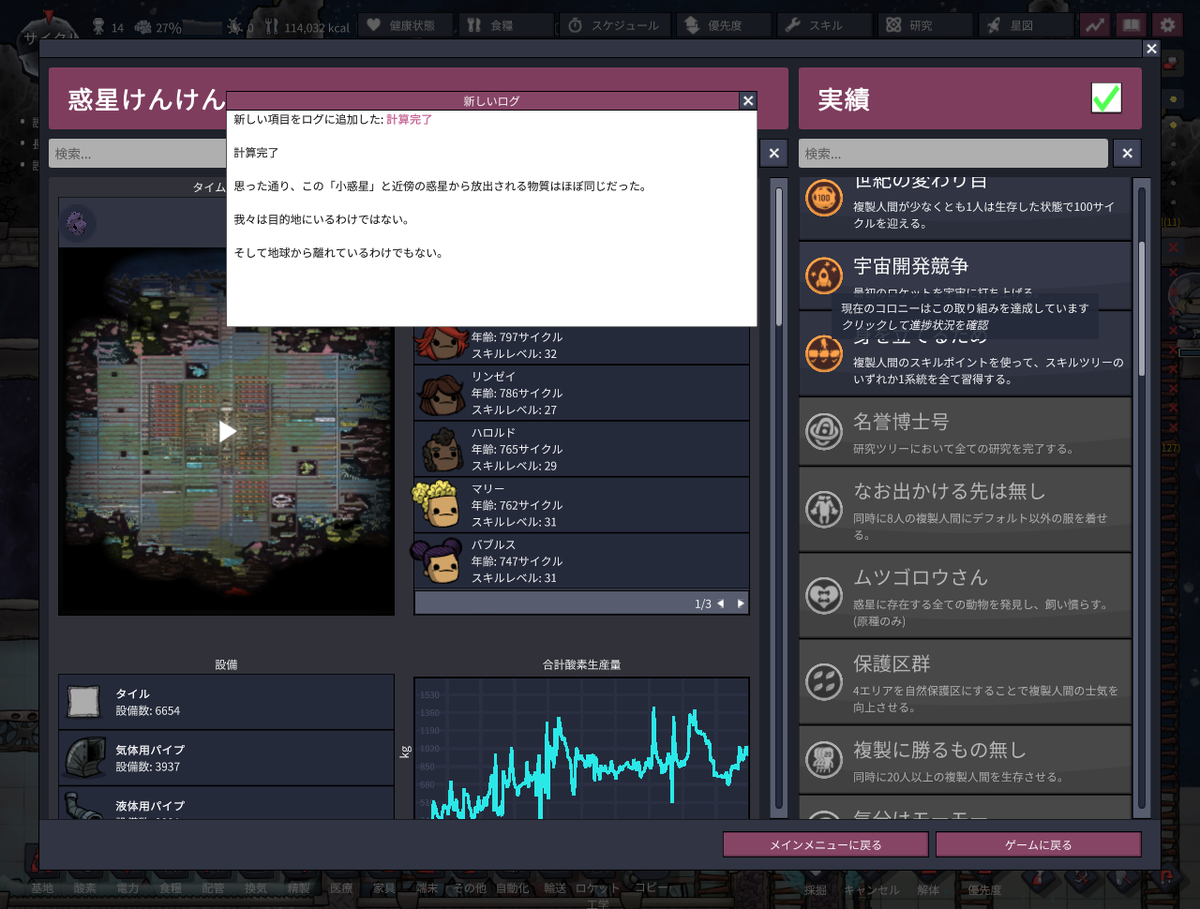The image size is (1200, 909).
Task: Close the colony summary dialog
Action: click(1151, 48)
